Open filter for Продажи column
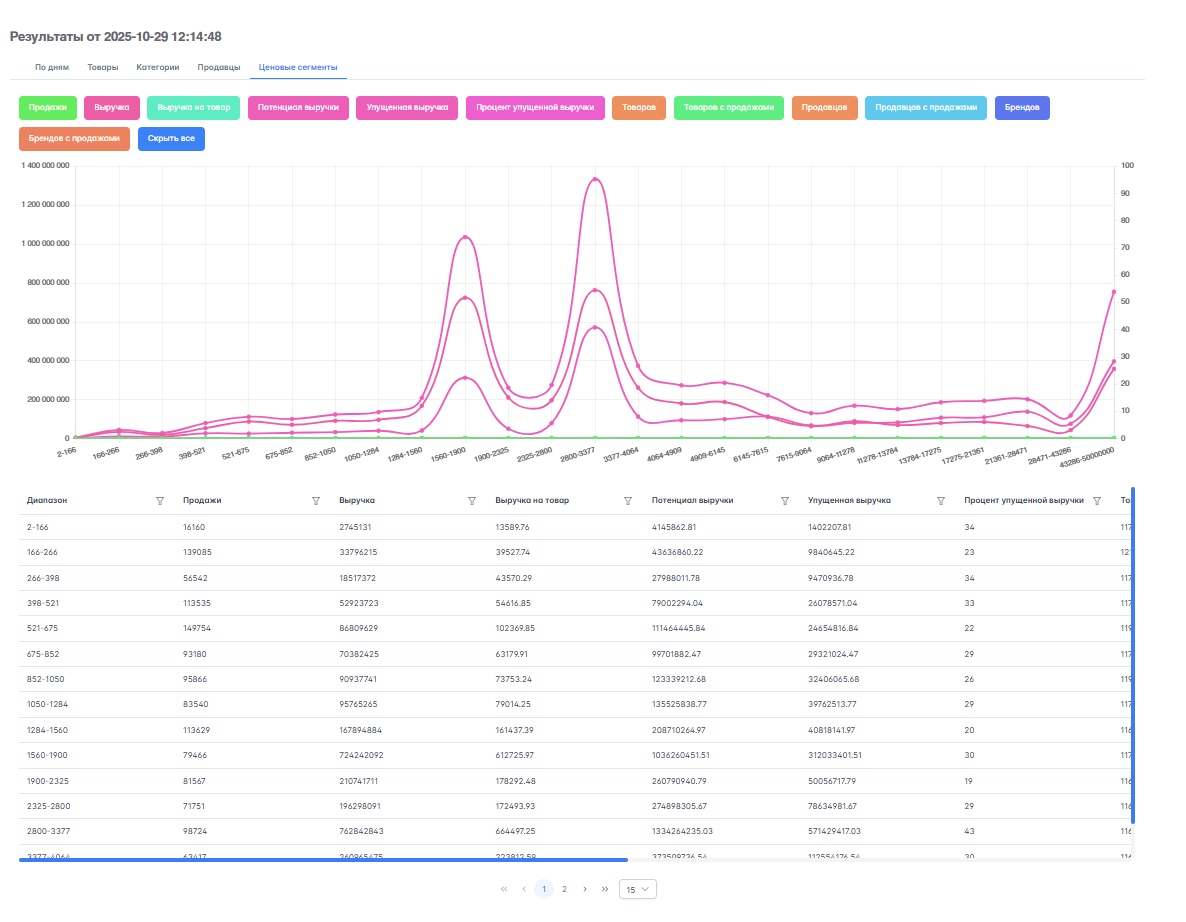This screenshot has width=1186, height=922. pos(316,501)
